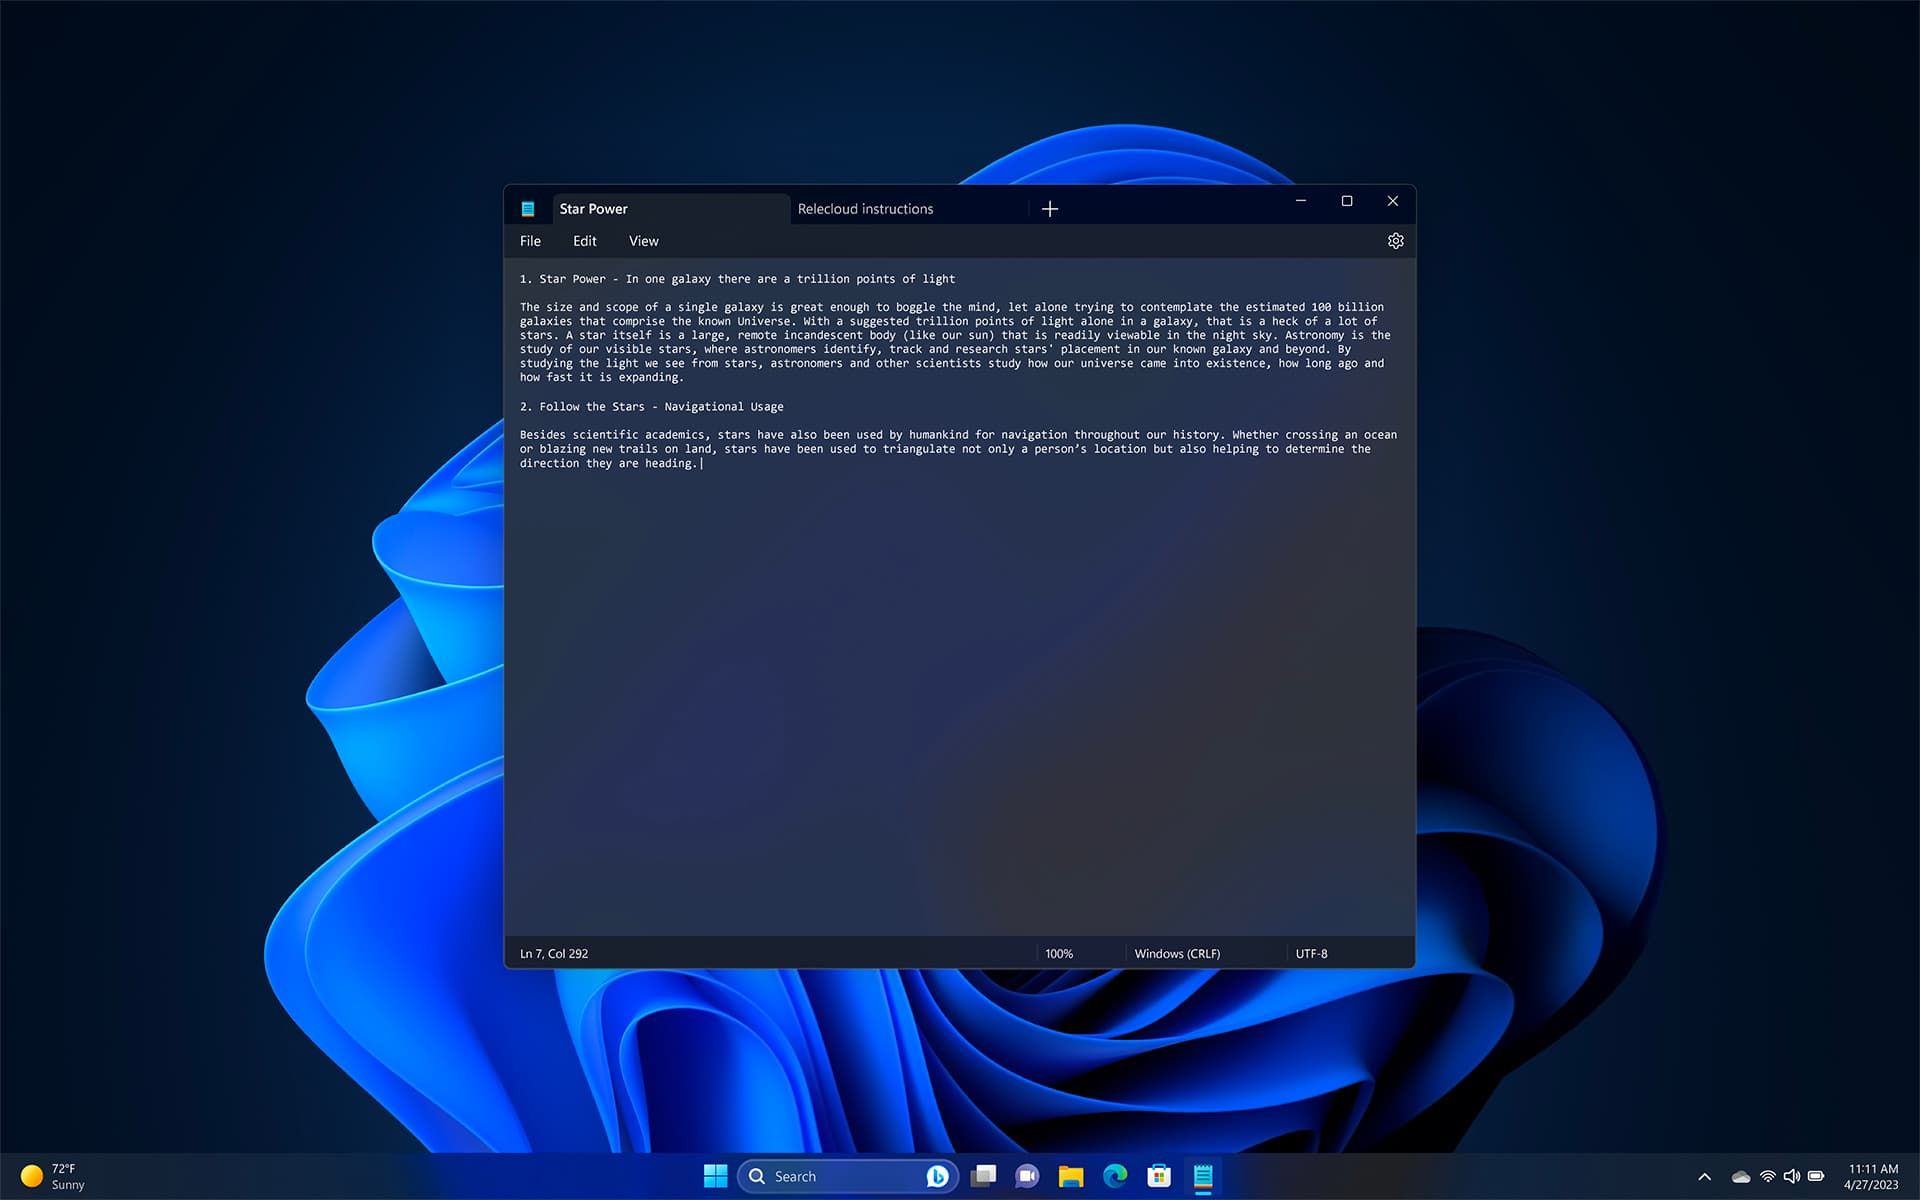Open the Edit menu
The height and width of the screenshot is (1200, 1920).
click(585, 241)
